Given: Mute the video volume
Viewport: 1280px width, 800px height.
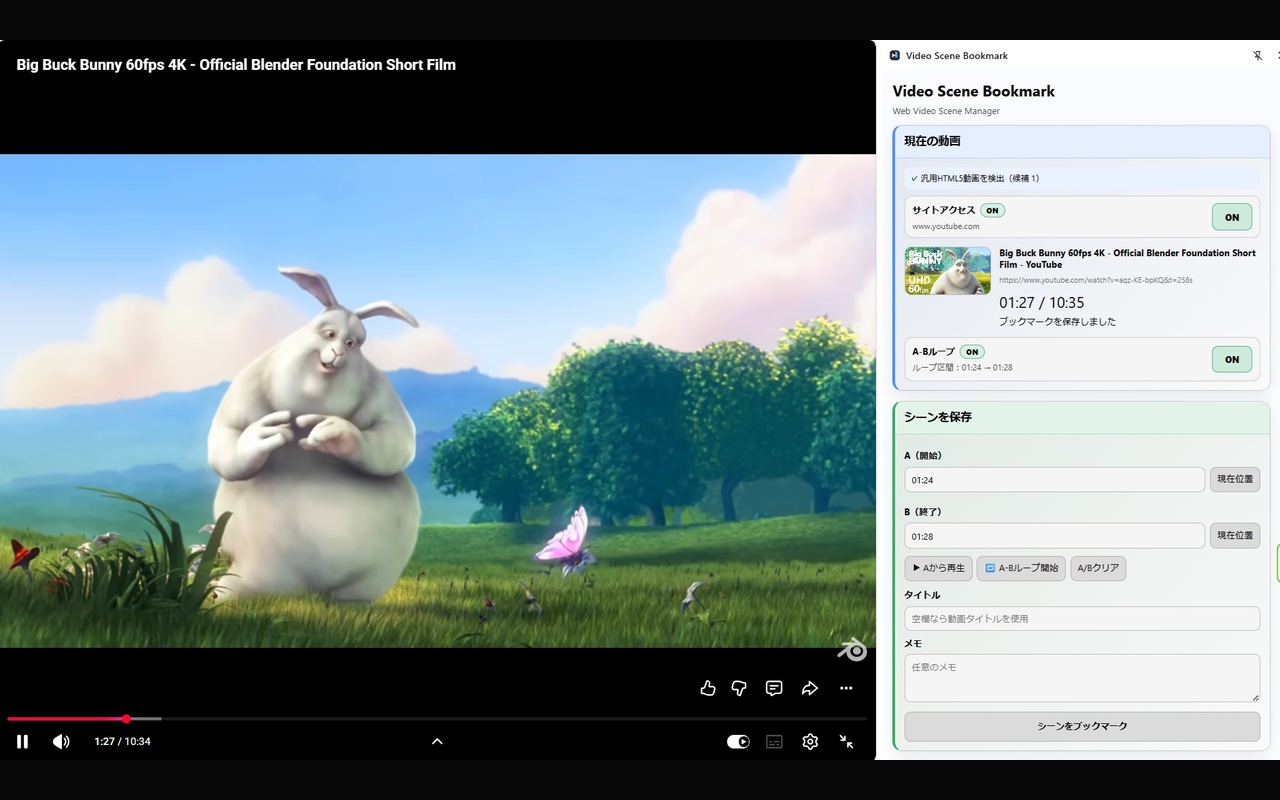Looking at the screenshot, I should (61, 741).
